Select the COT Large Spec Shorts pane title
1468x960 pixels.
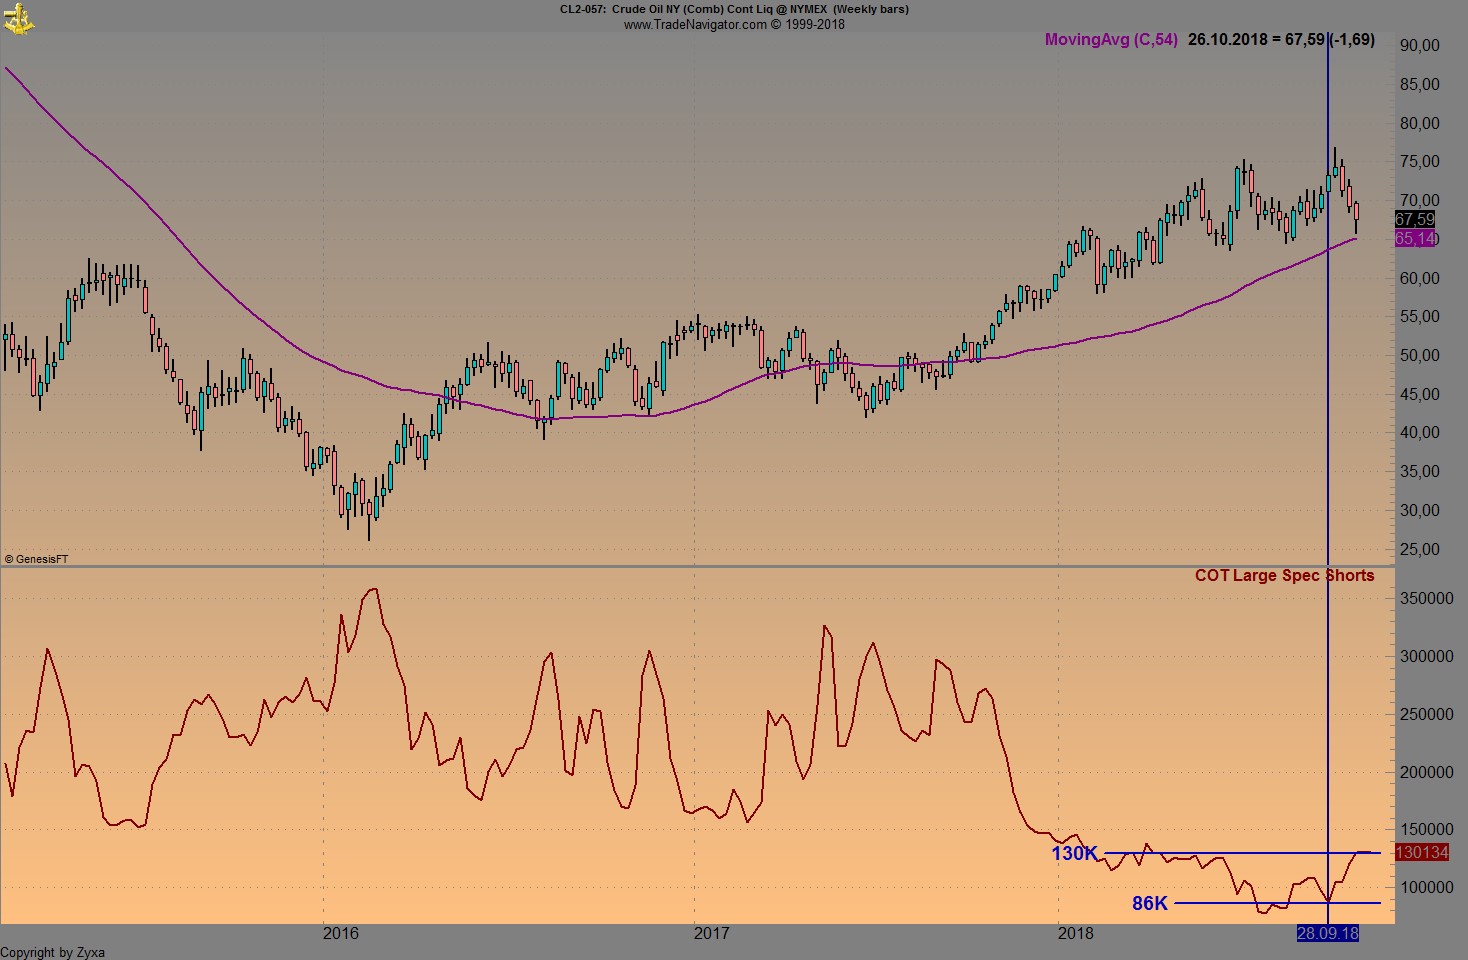coord(1284,575)
